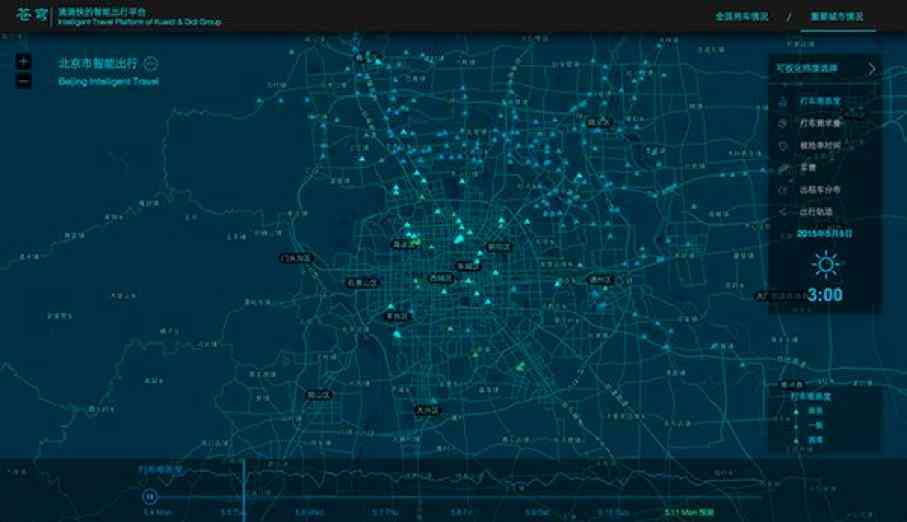Click 丰台区 district label on map
Viewport: 907px width, 522px height.
click(397, 316)
